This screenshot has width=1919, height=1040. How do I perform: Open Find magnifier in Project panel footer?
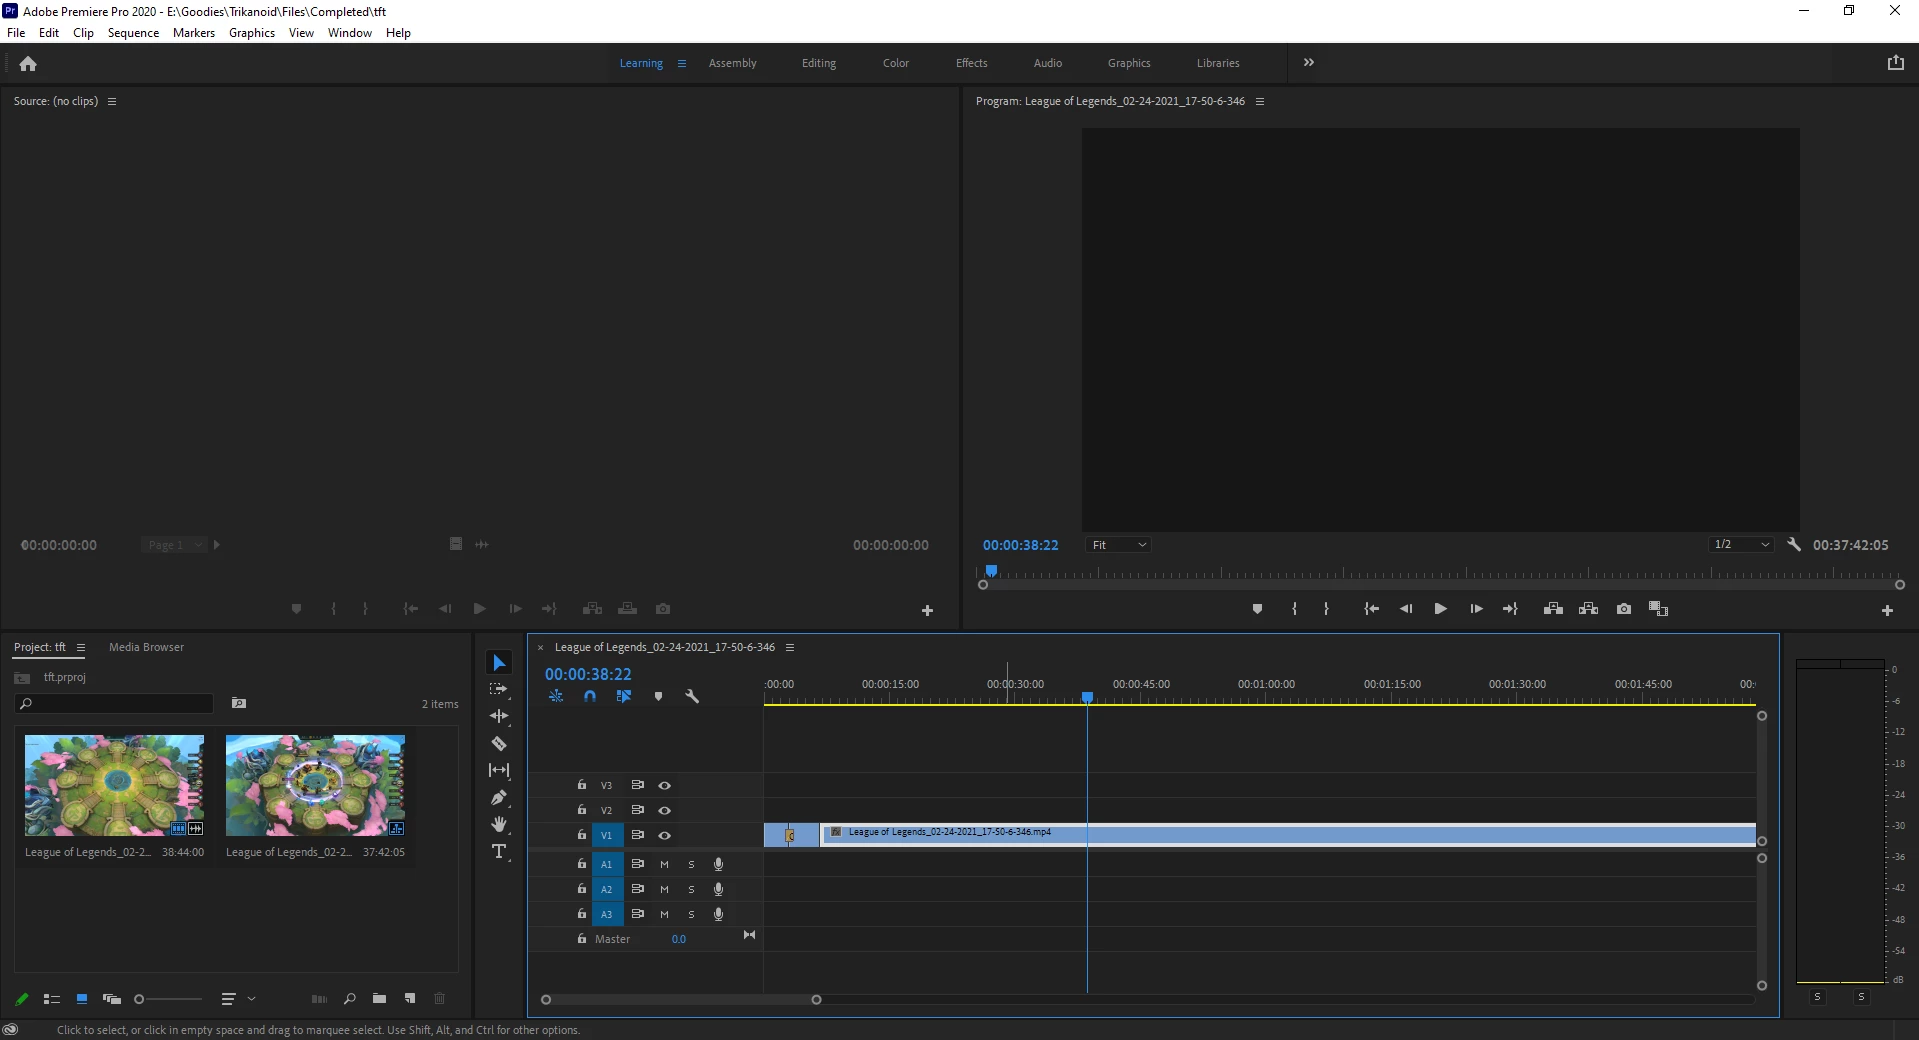(x=349, y=999)
